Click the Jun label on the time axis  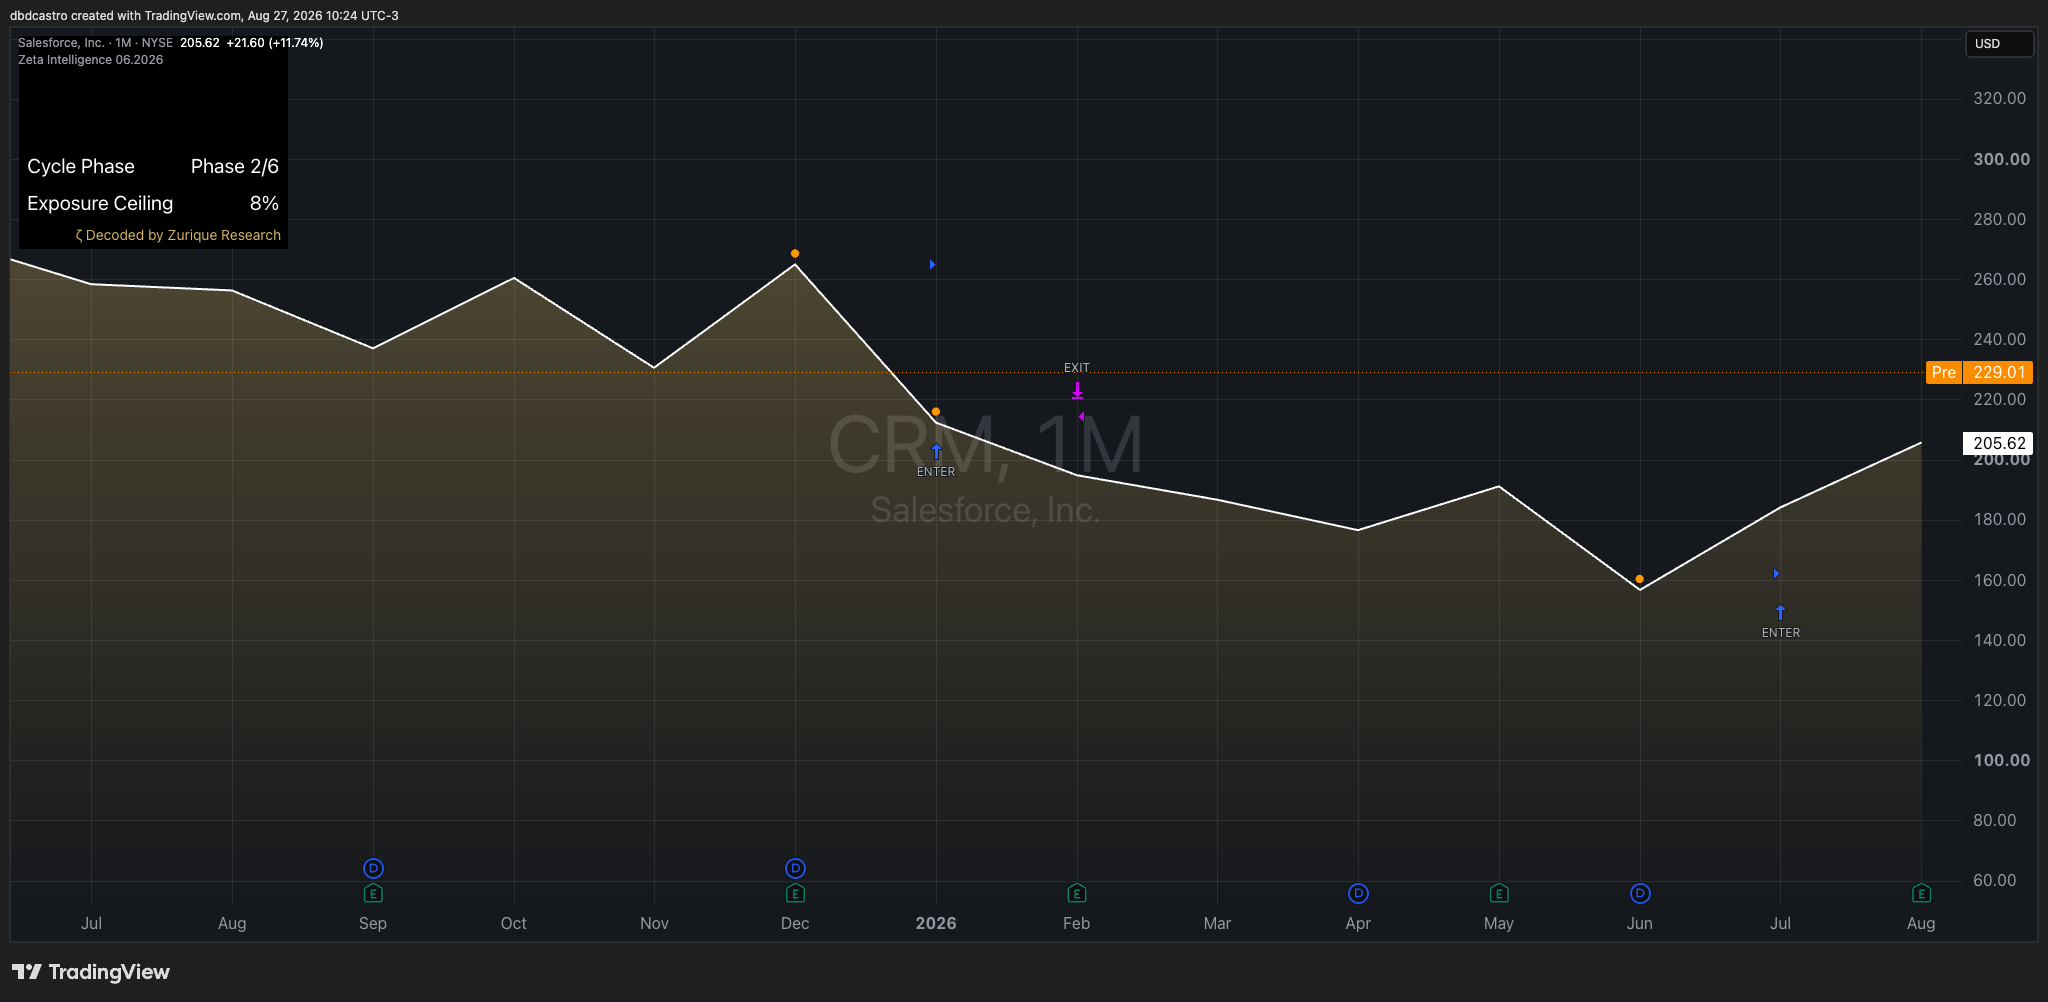pos(1640,923)
